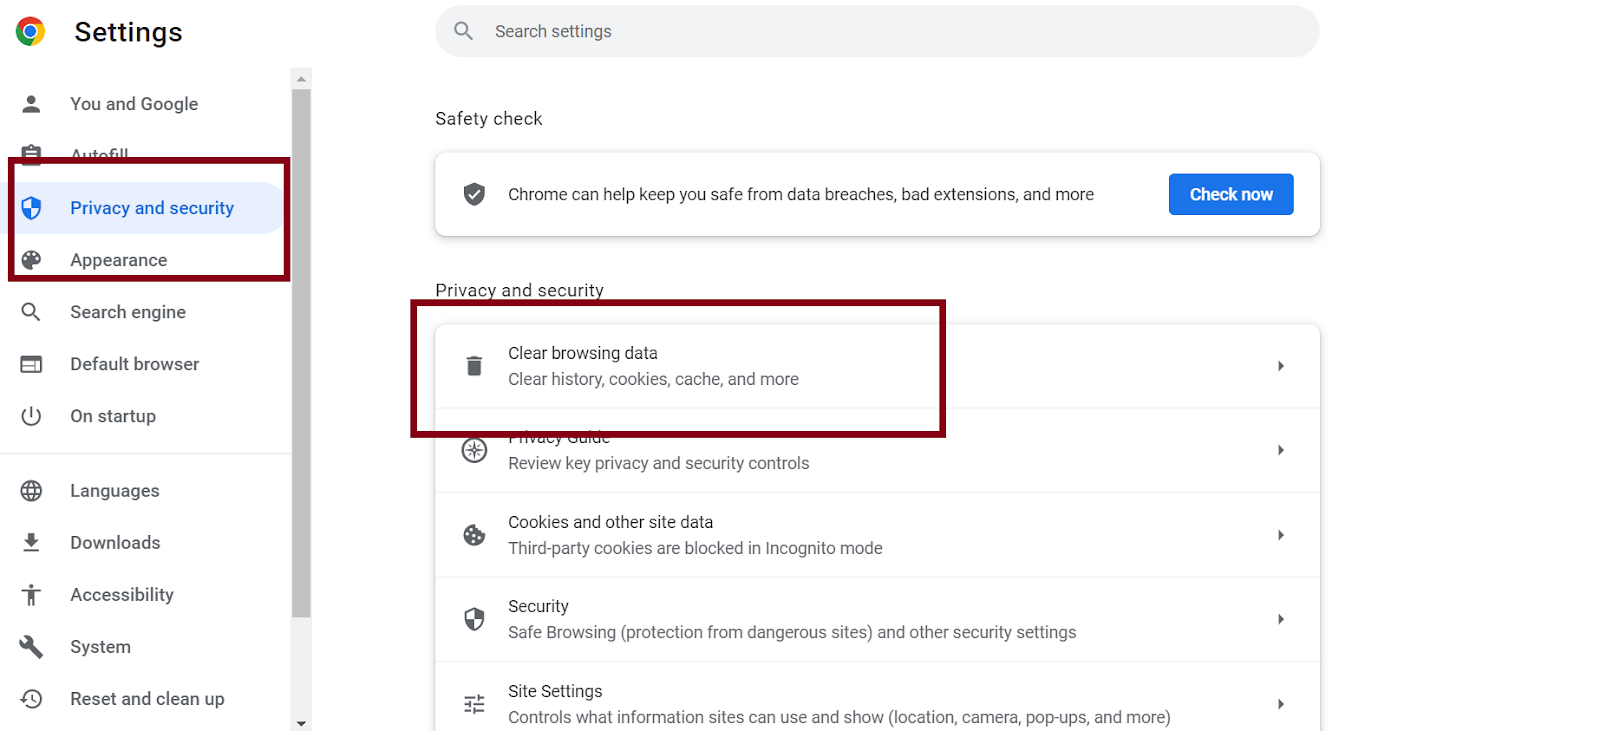1600x731 pixels.
Task: Click the sidebar scrollbar up arrow
Action: (x=301, y=78)
